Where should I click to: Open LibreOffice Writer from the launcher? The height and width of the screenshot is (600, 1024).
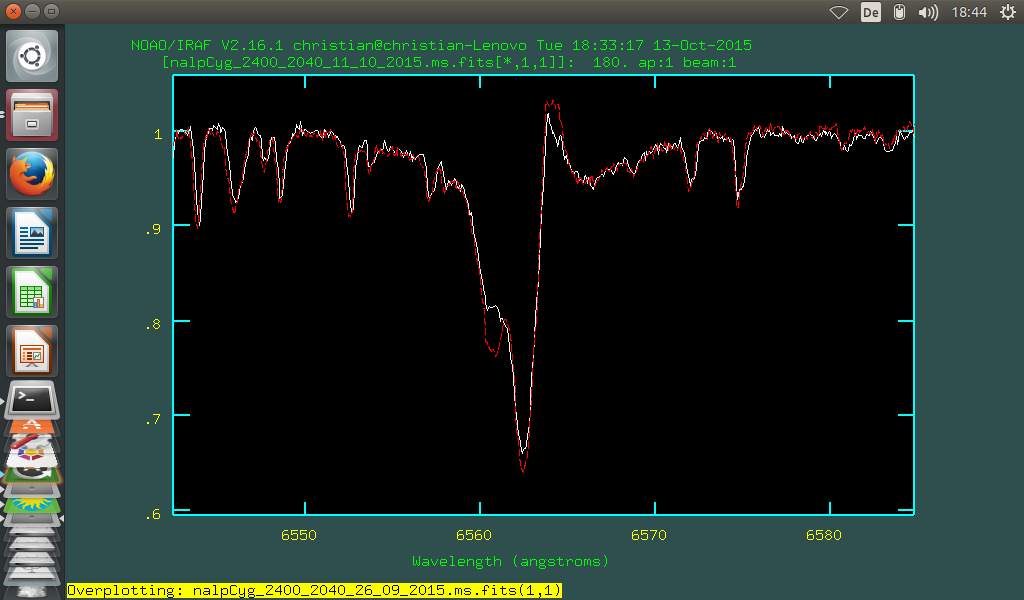(32, 232)
